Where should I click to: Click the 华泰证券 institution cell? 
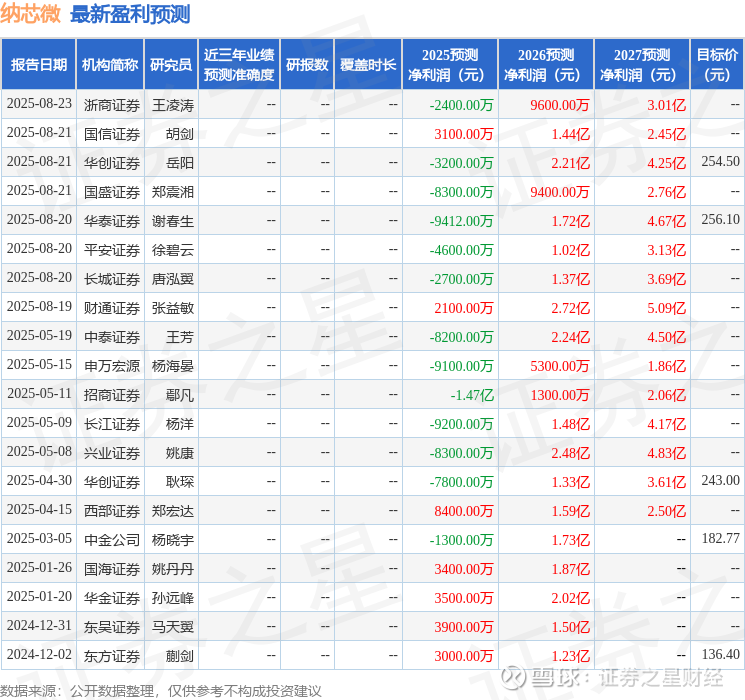(x=112, y=221)
